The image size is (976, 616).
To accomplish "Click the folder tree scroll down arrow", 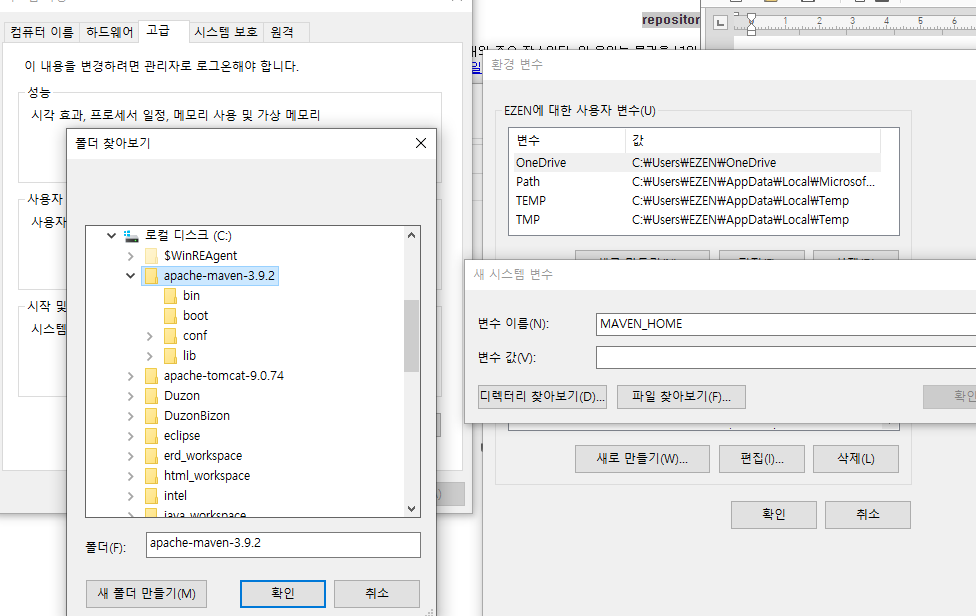I will click(412, 509).
